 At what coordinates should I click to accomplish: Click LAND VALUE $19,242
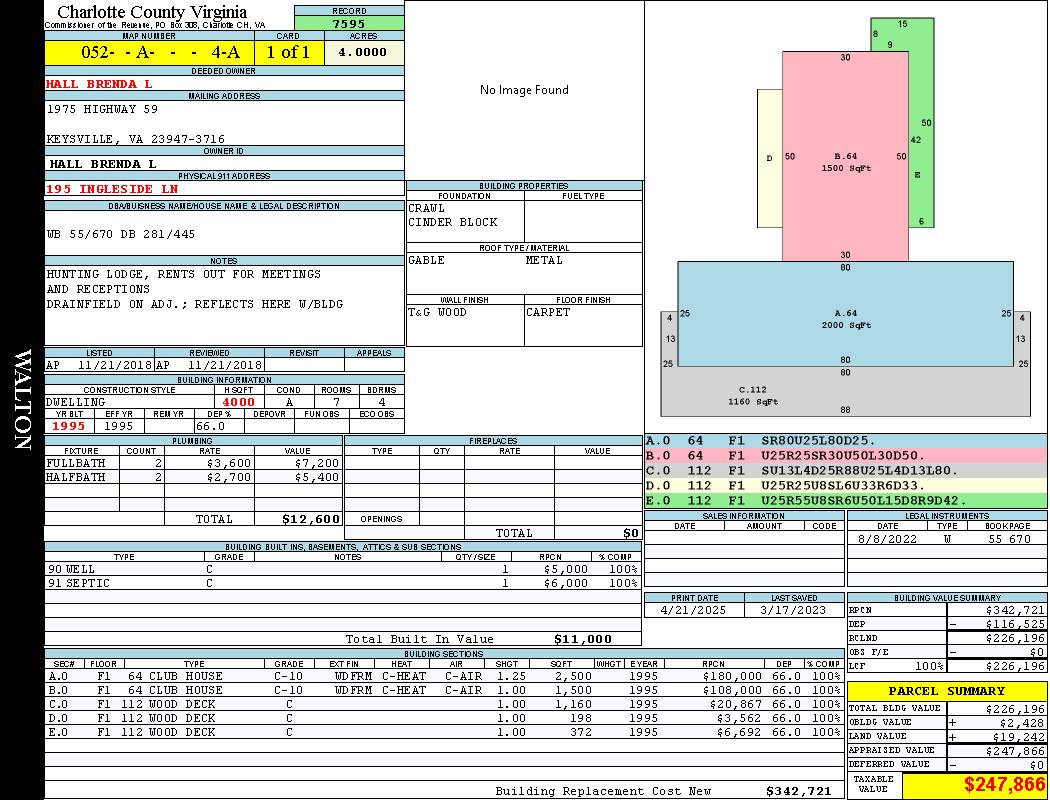(1018, 737)
